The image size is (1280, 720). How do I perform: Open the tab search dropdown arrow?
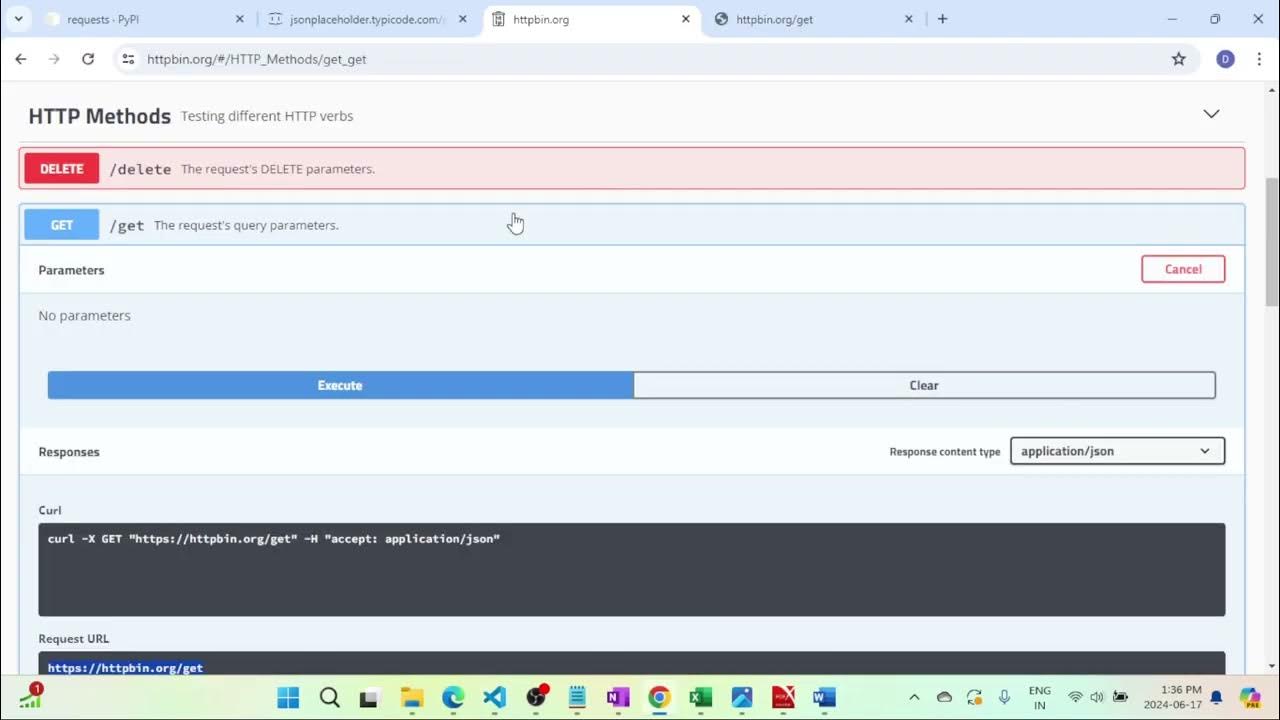18,19
